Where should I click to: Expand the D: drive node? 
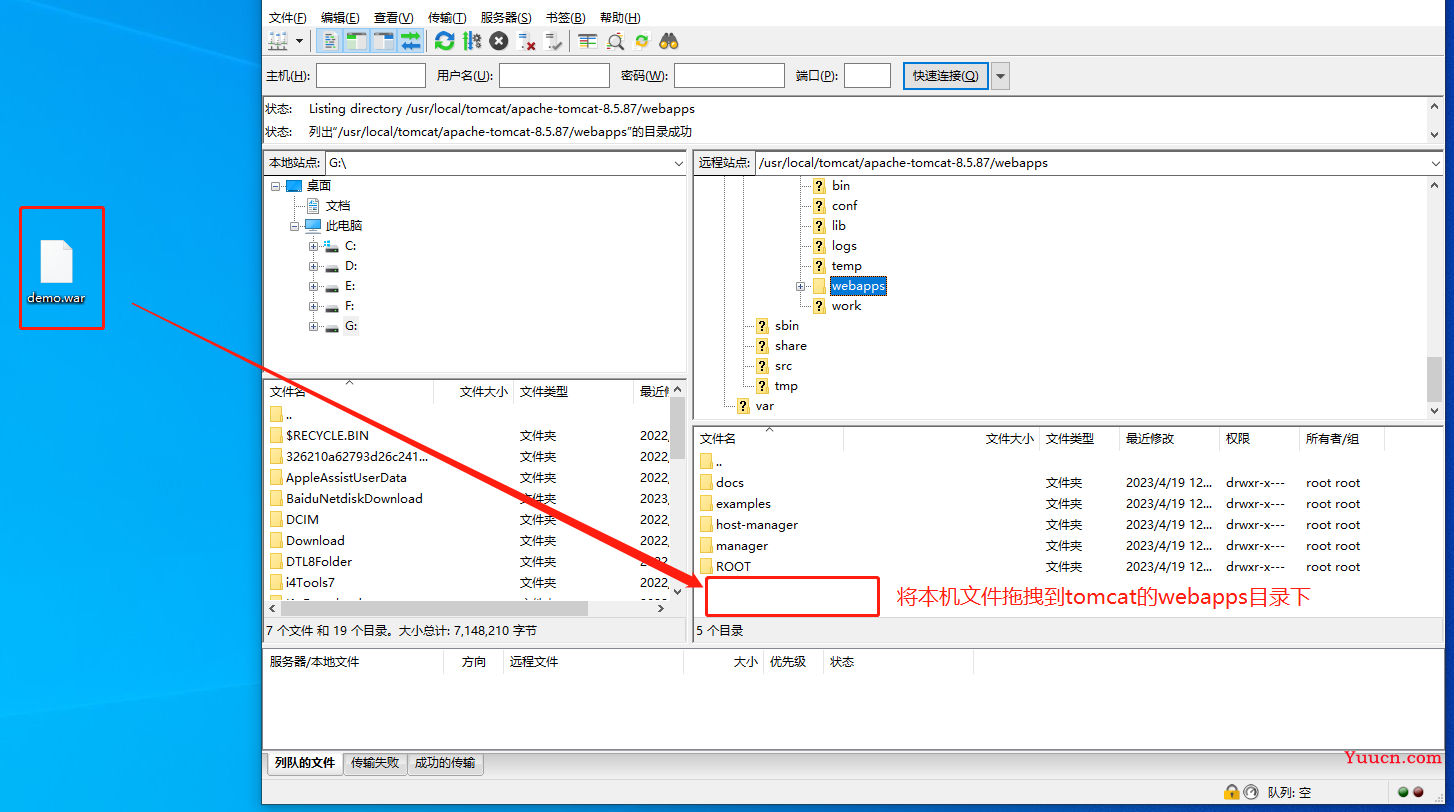pyautogui.click(x=314, y=266)
